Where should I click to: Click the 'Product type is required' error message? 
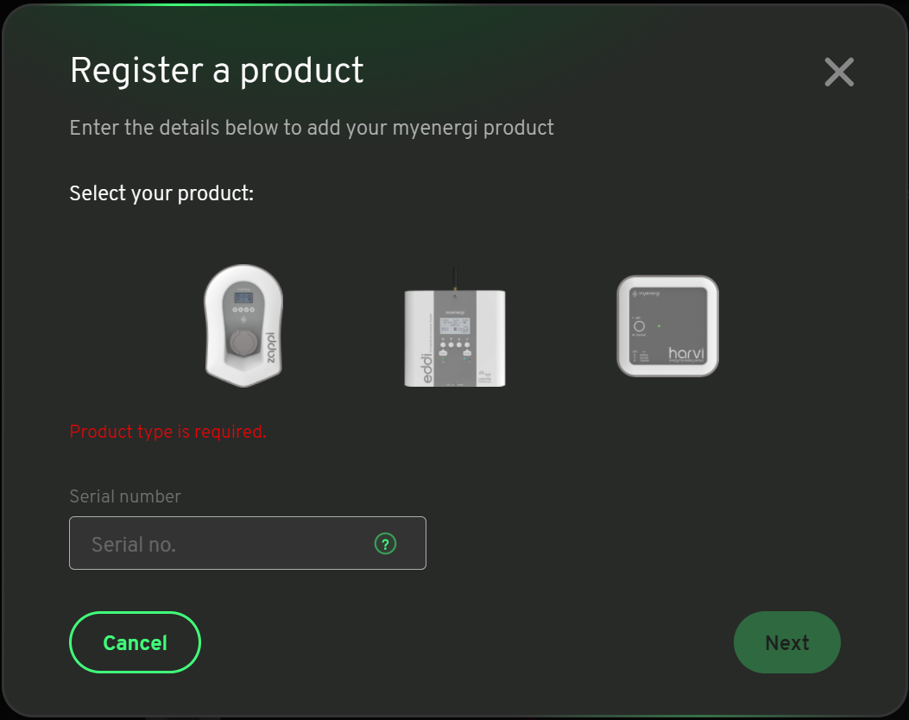[168, 432]
